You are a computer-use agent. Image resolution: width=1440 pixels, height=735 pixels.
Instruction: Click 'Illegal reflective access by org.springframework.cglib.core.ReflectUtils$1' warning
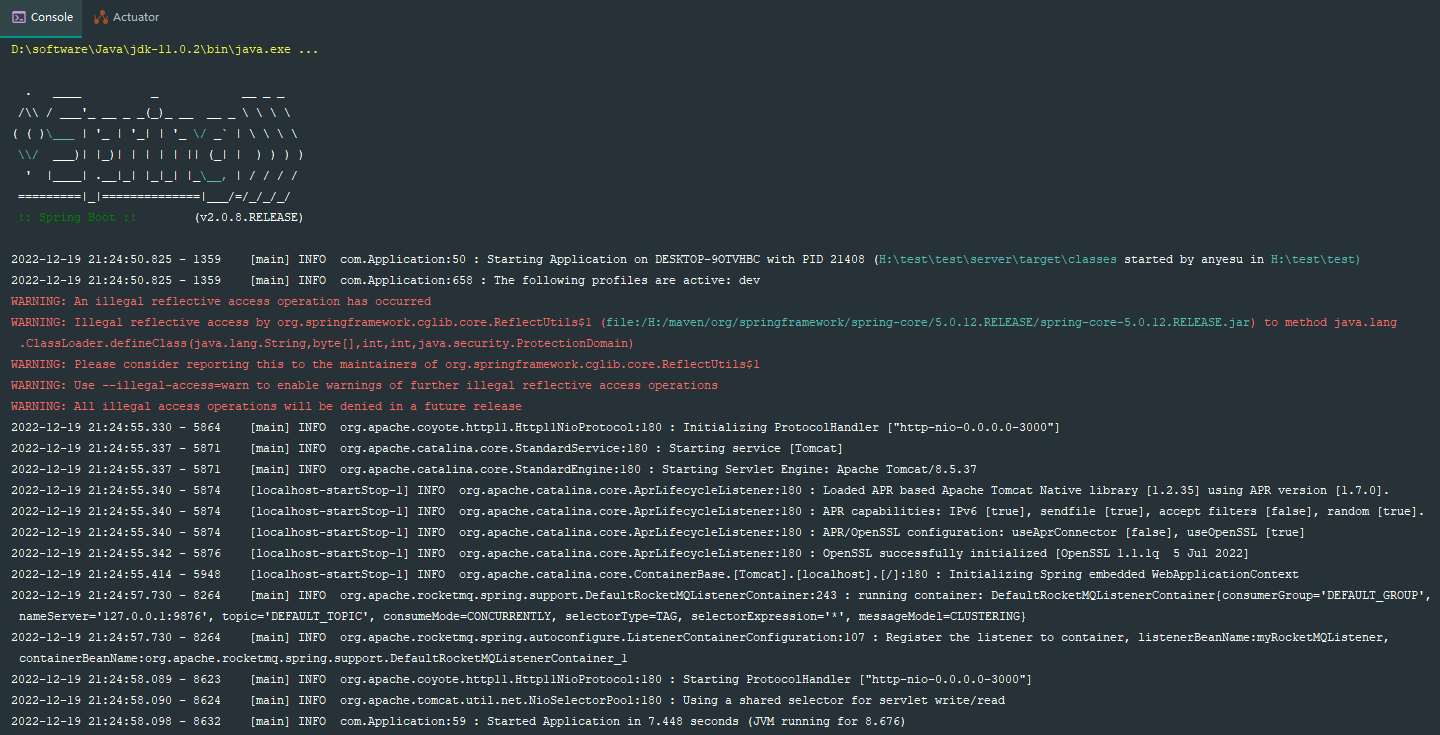(x=334, y=322)
